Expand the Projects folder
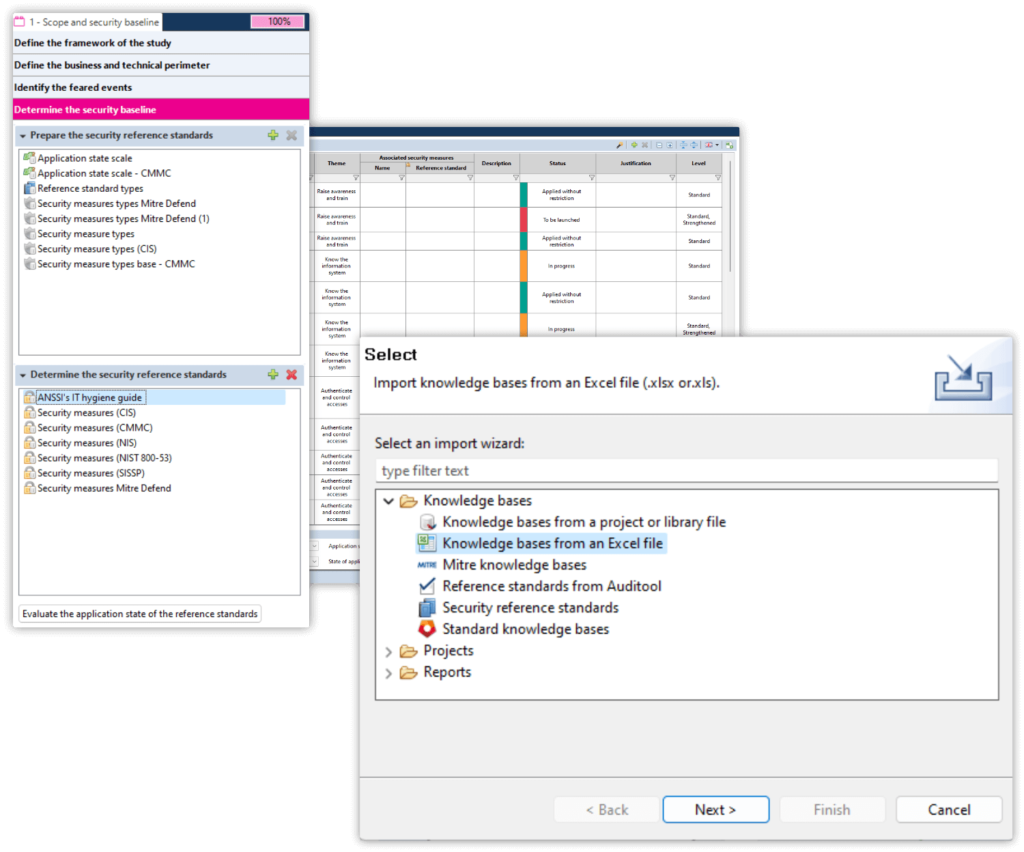Image resolution: width=1024 pixels, height=852 pixels. [x=388, y=651]
